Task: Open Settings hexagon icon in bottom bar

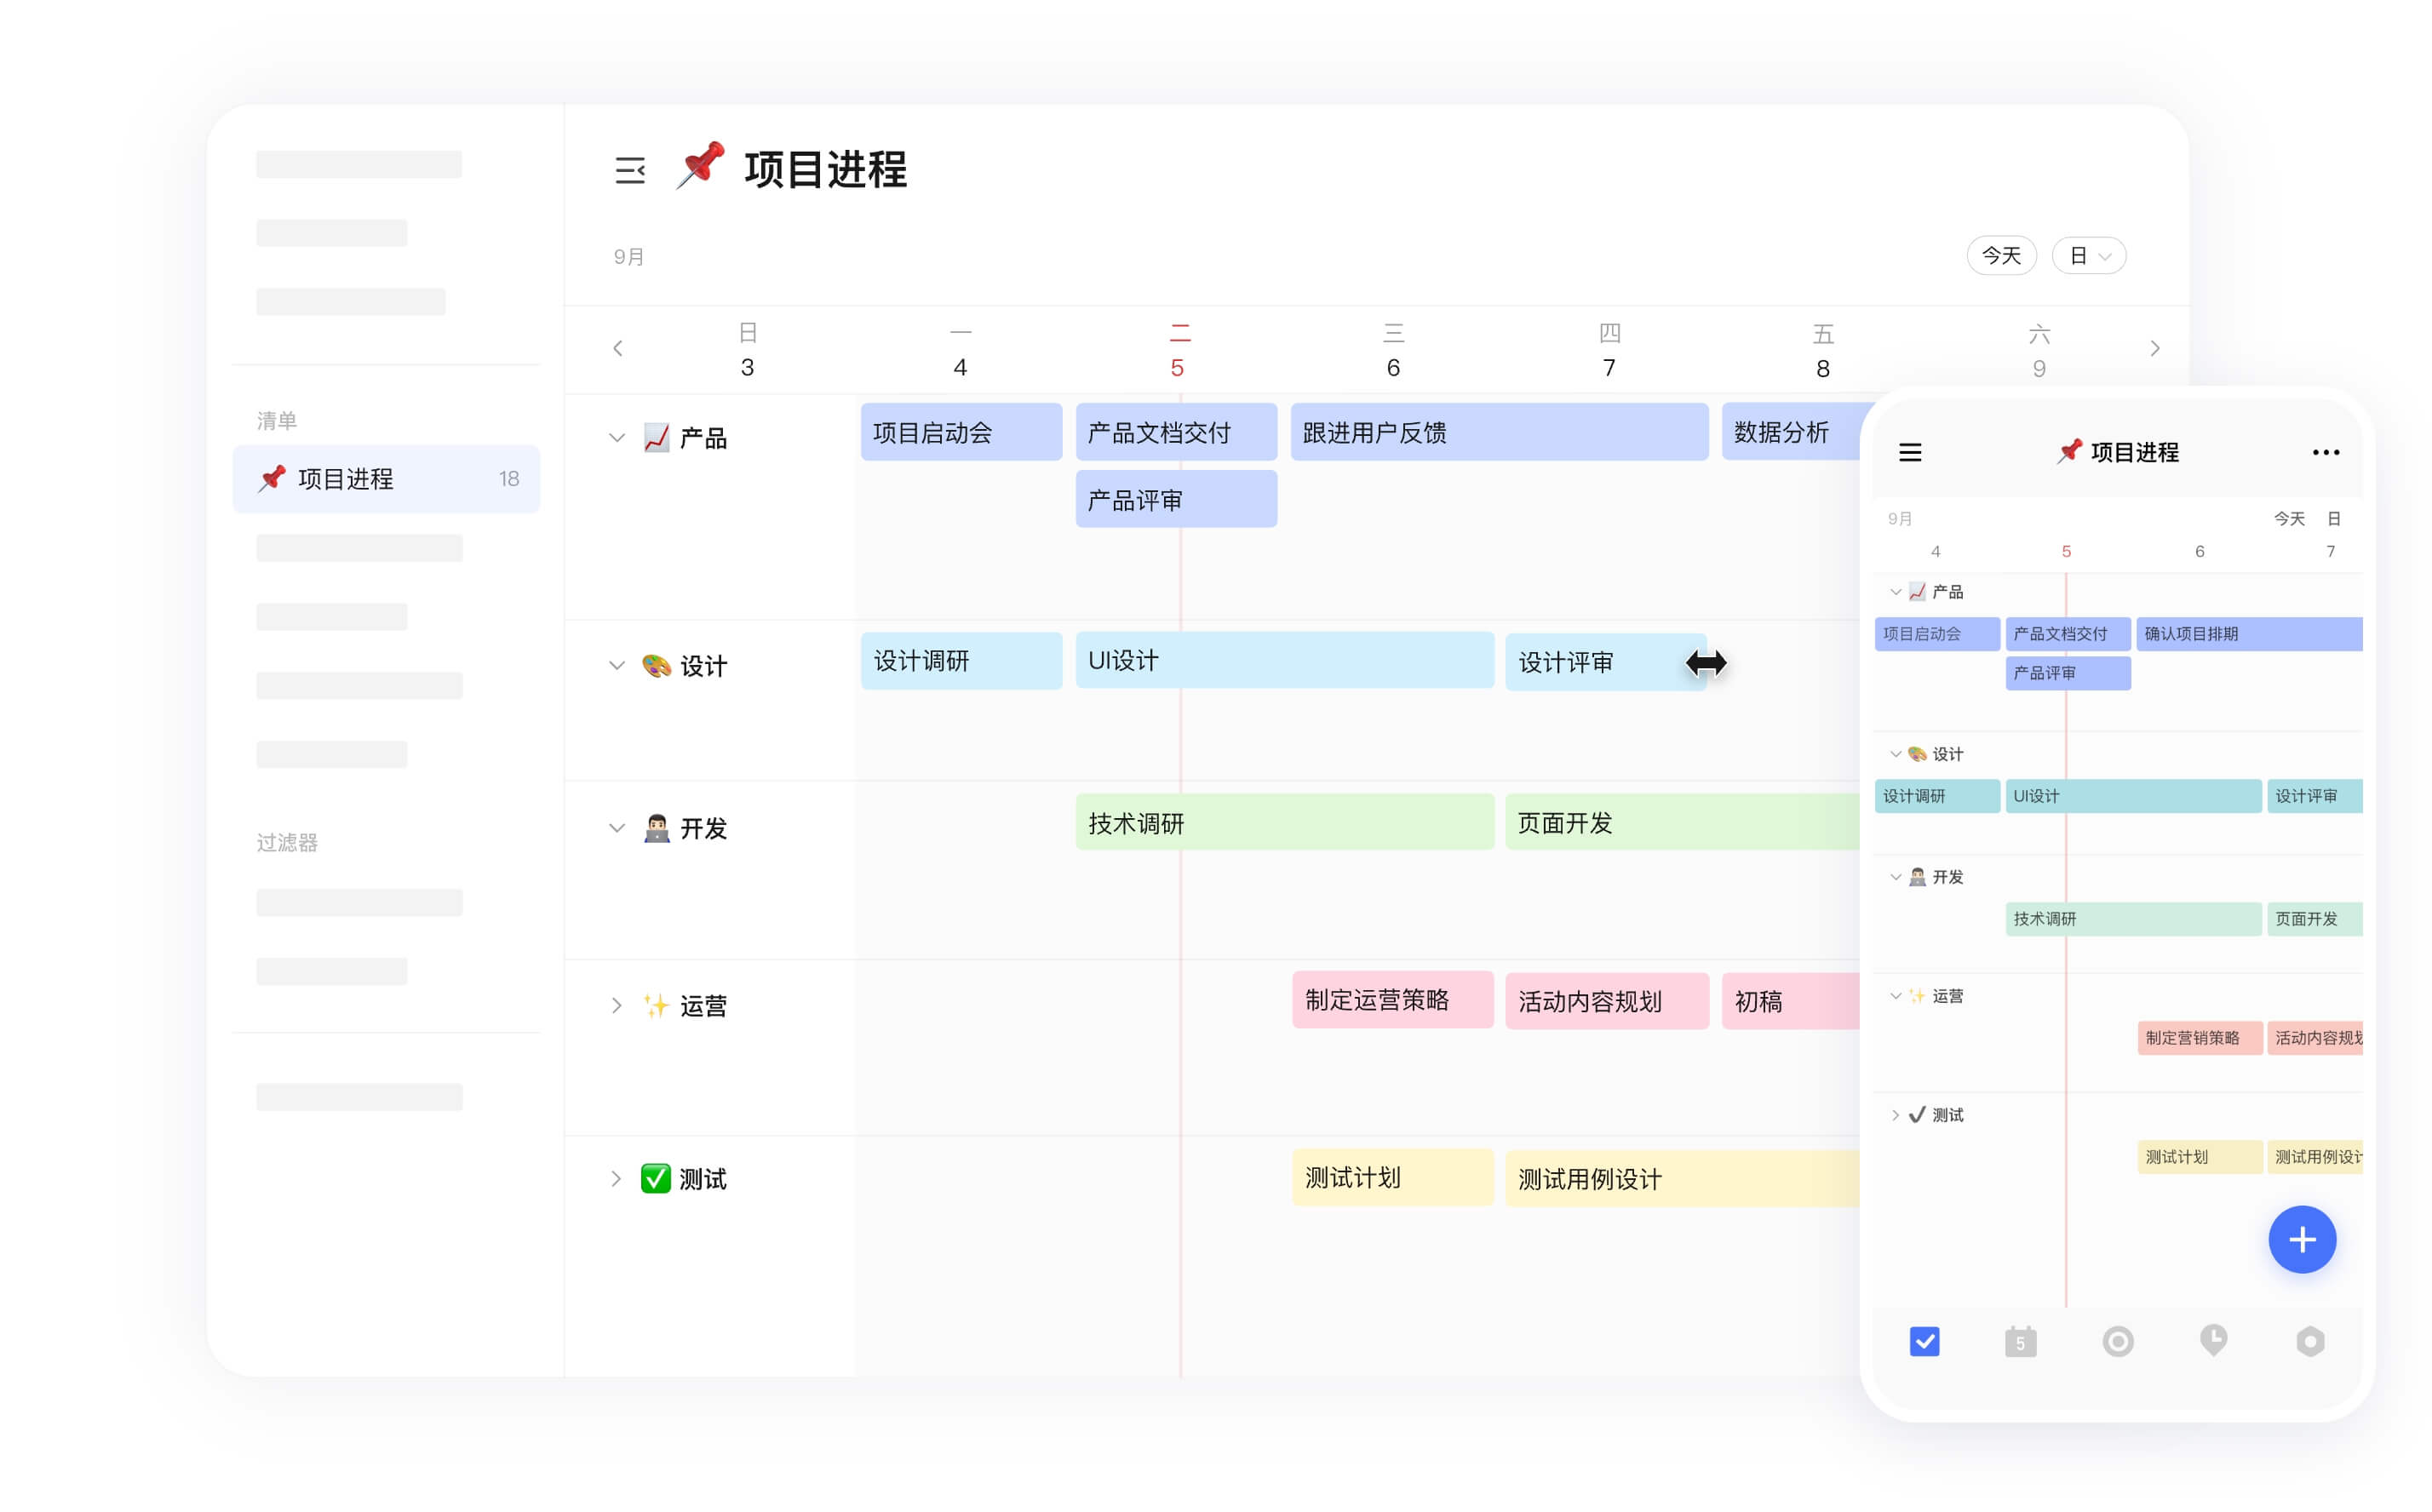Action: (x=2309, y=1341)
